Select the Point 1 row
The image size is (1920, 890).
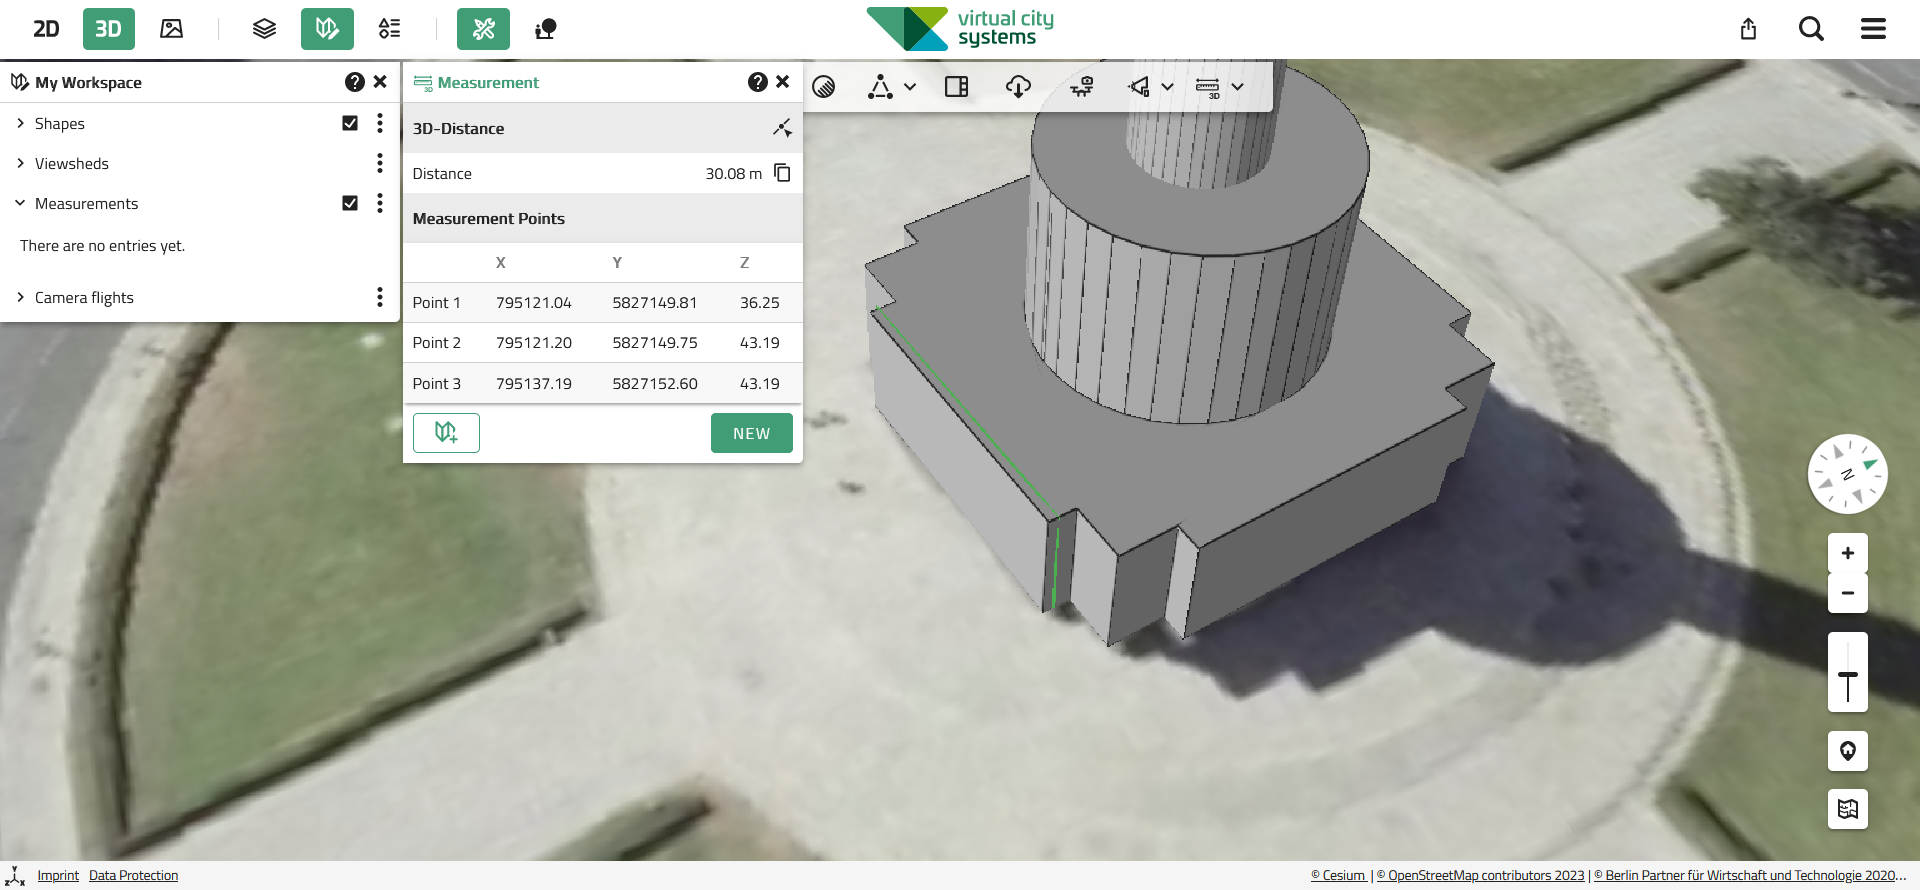point(603,302)
